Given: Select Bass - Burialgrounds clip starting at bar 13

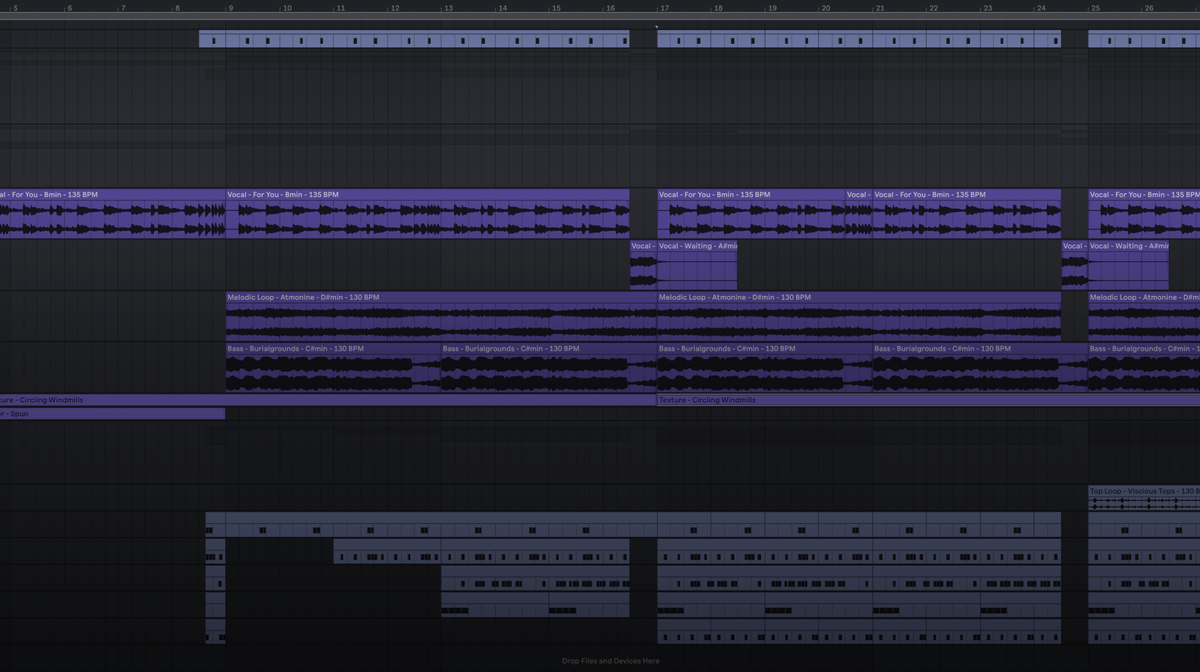Looking at the screenshot, I should click(x=549, y=368).
